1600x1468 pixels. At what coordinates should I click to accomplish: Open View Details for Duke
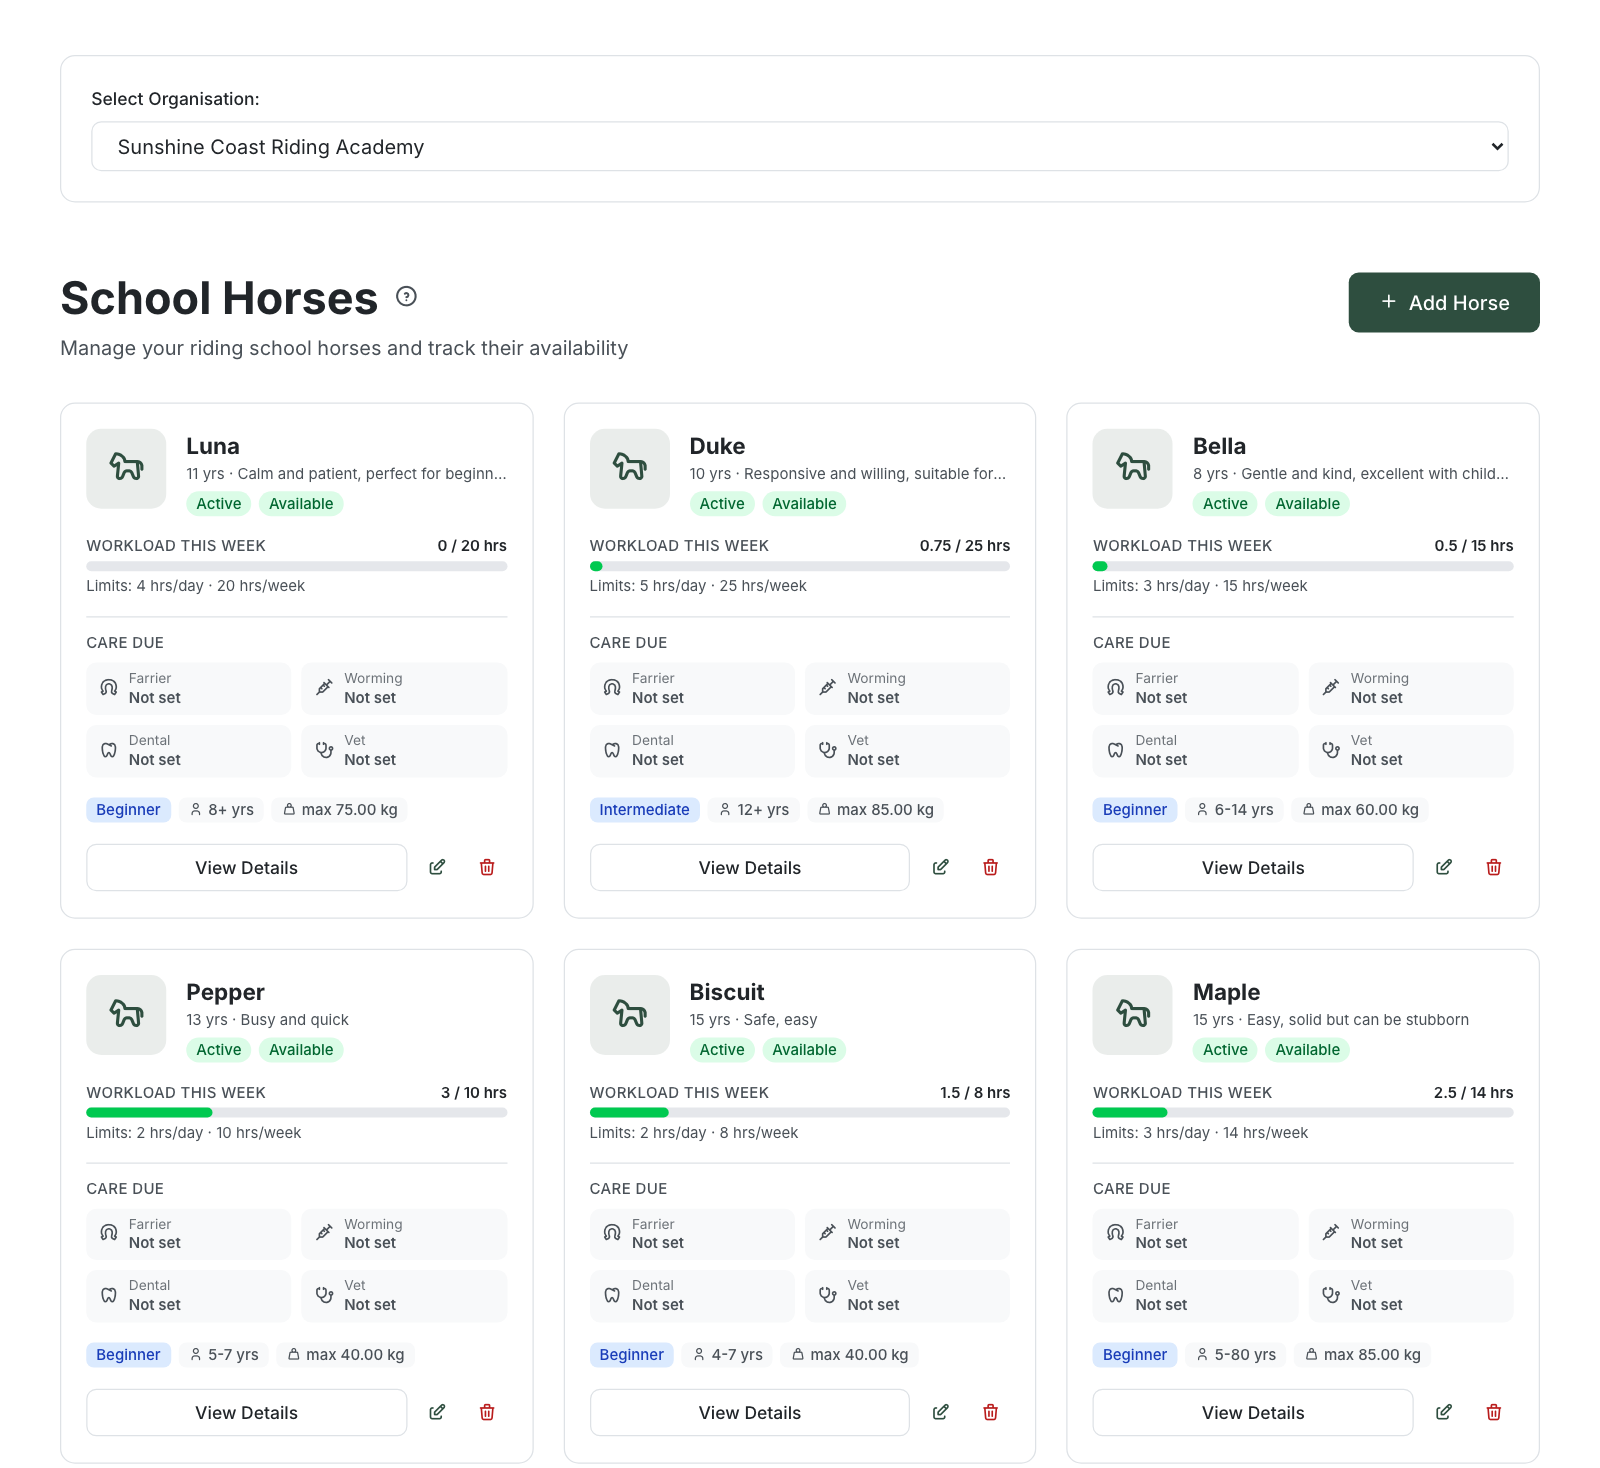click(749, 867)
